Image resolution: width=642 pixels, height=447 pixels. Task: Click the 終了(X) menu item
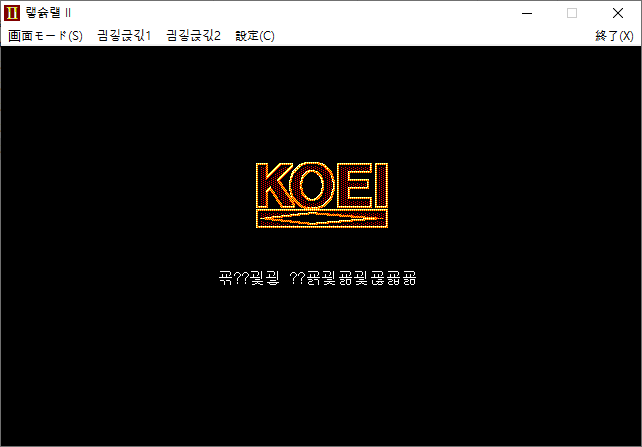click(x=614, y=36)
